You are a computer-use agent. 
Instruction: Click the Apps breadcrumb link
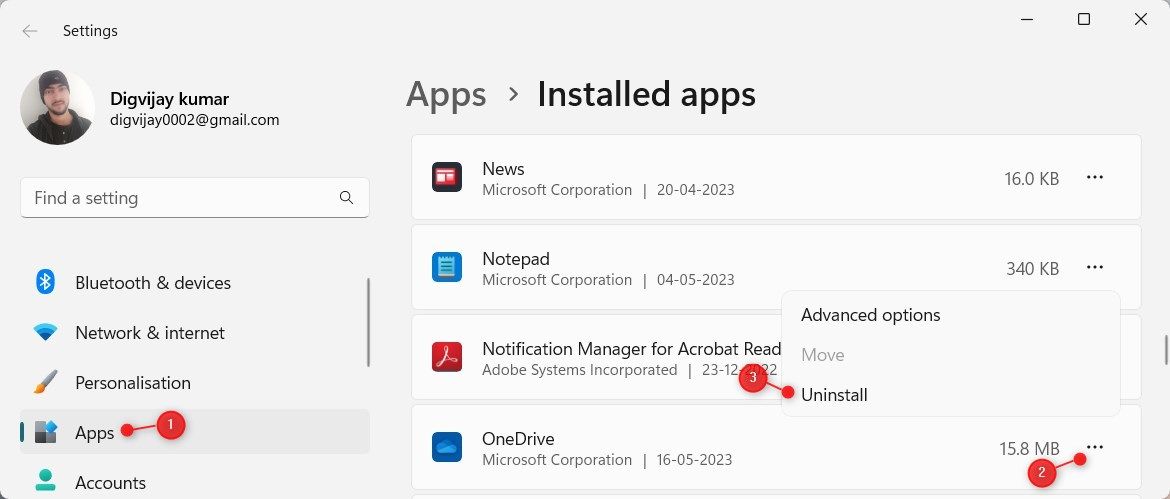[x=446, y=95]
